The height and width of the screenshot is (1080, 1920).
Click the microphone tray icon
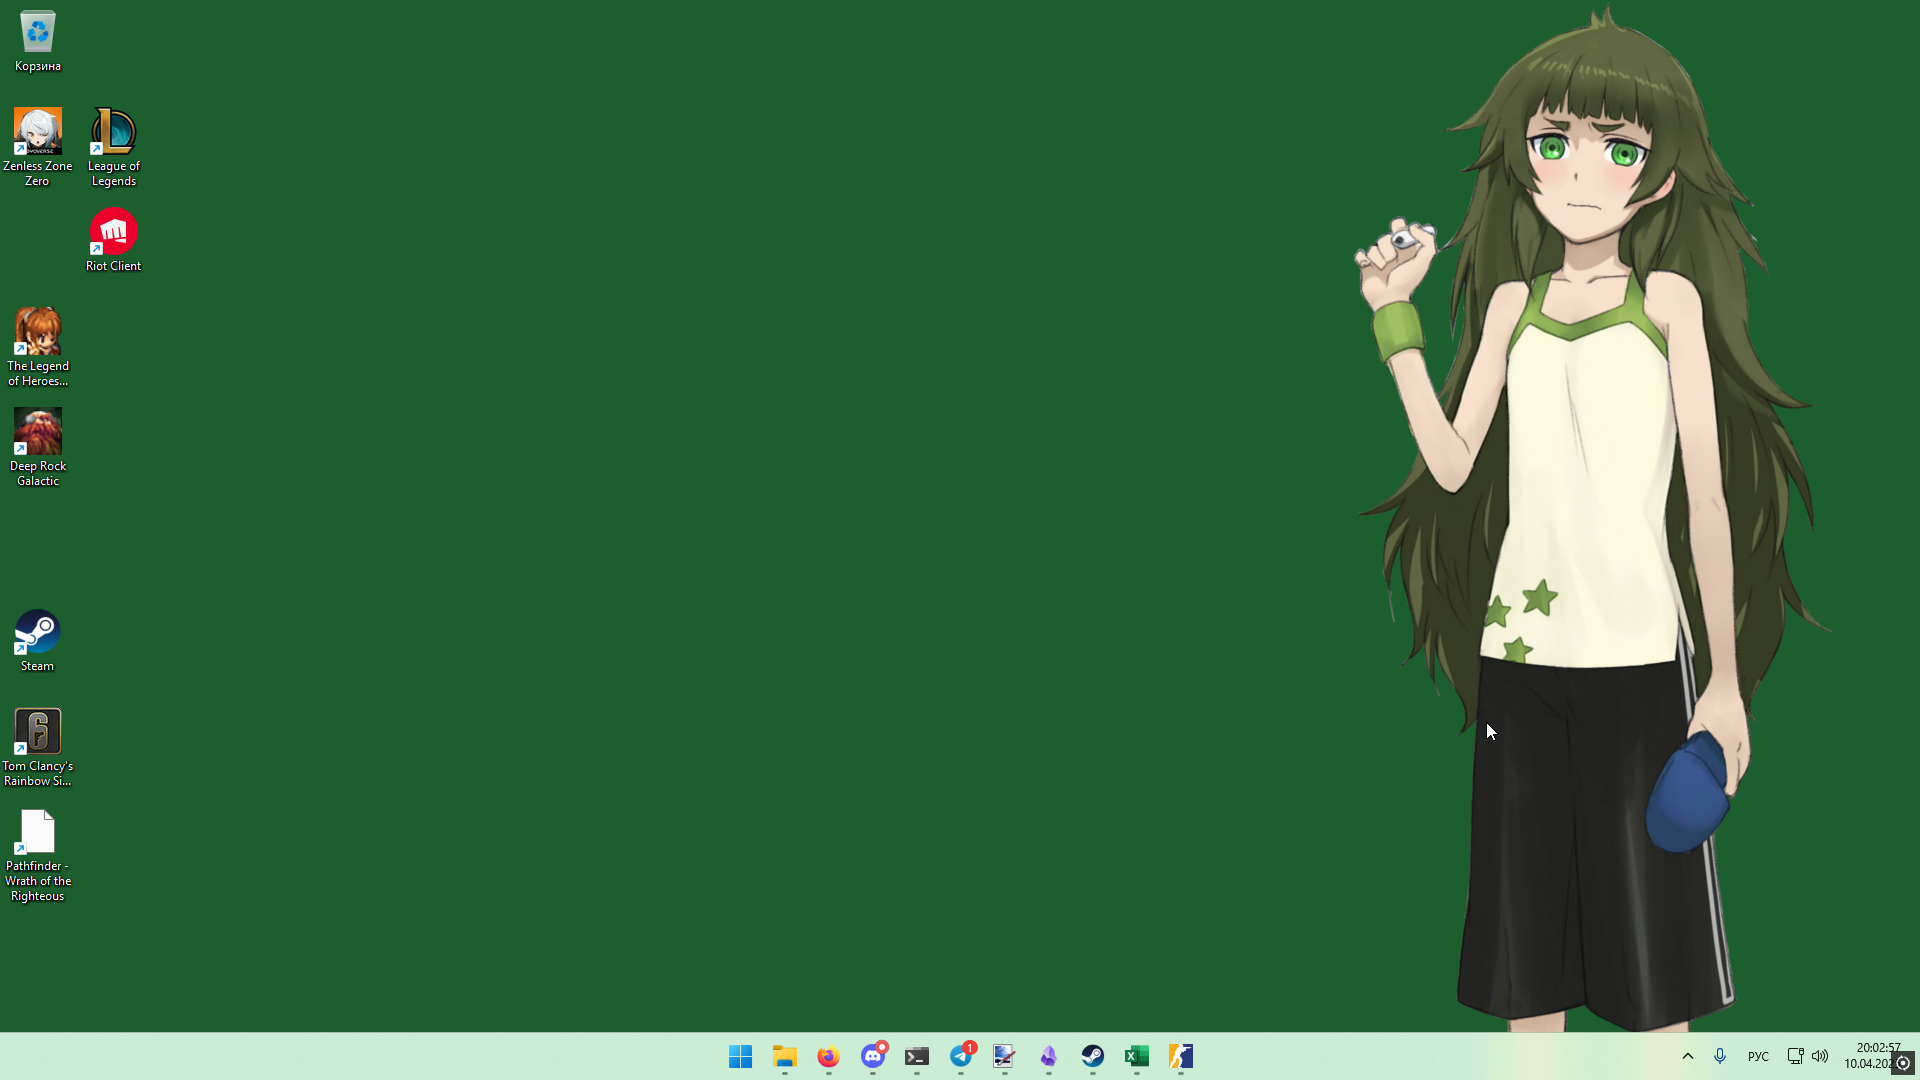1720,1056
